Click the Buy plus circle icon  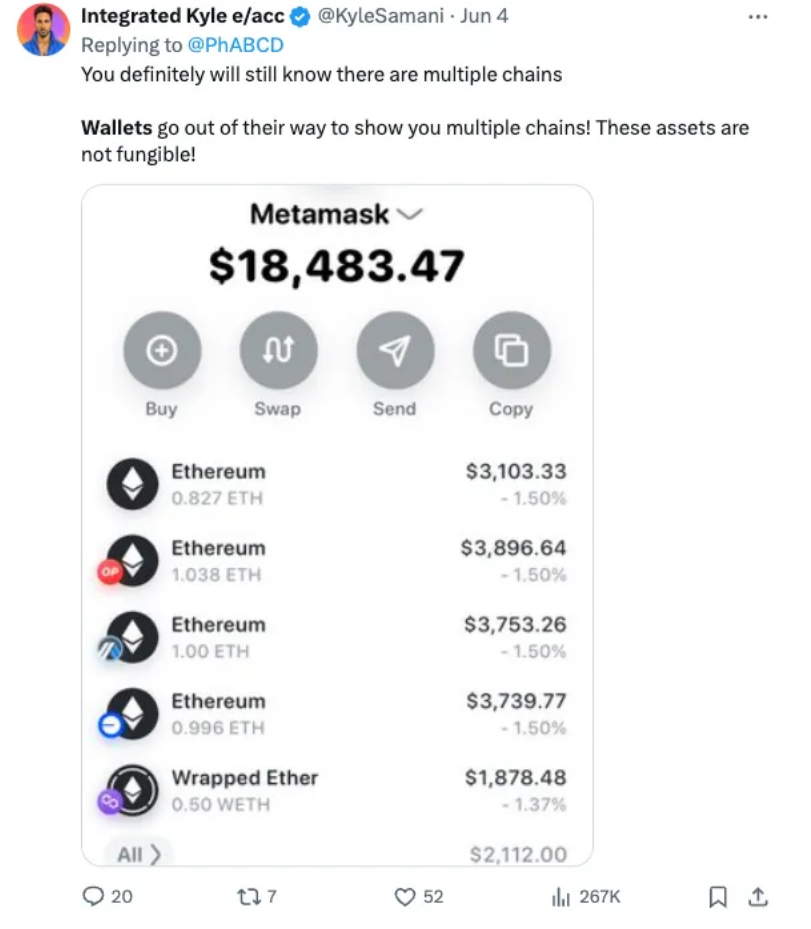tap(162, 350)
